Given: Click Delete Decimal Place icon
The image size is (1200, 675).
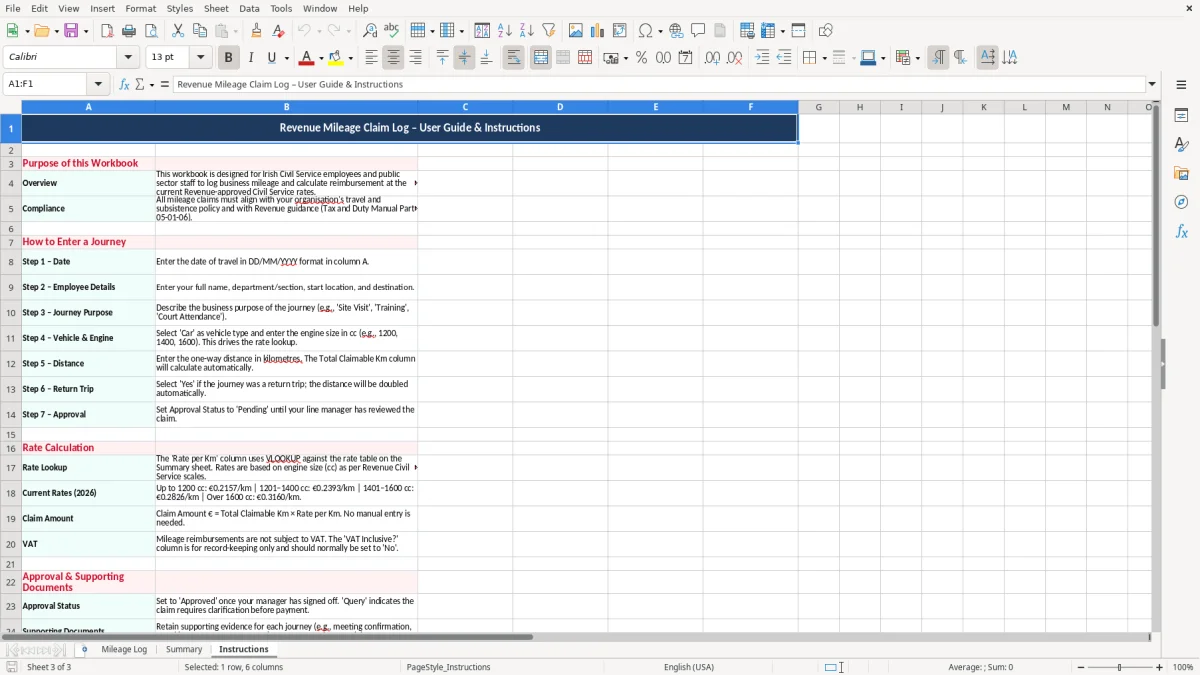Looking at the screenshot, I should click(x=734, y=58).
